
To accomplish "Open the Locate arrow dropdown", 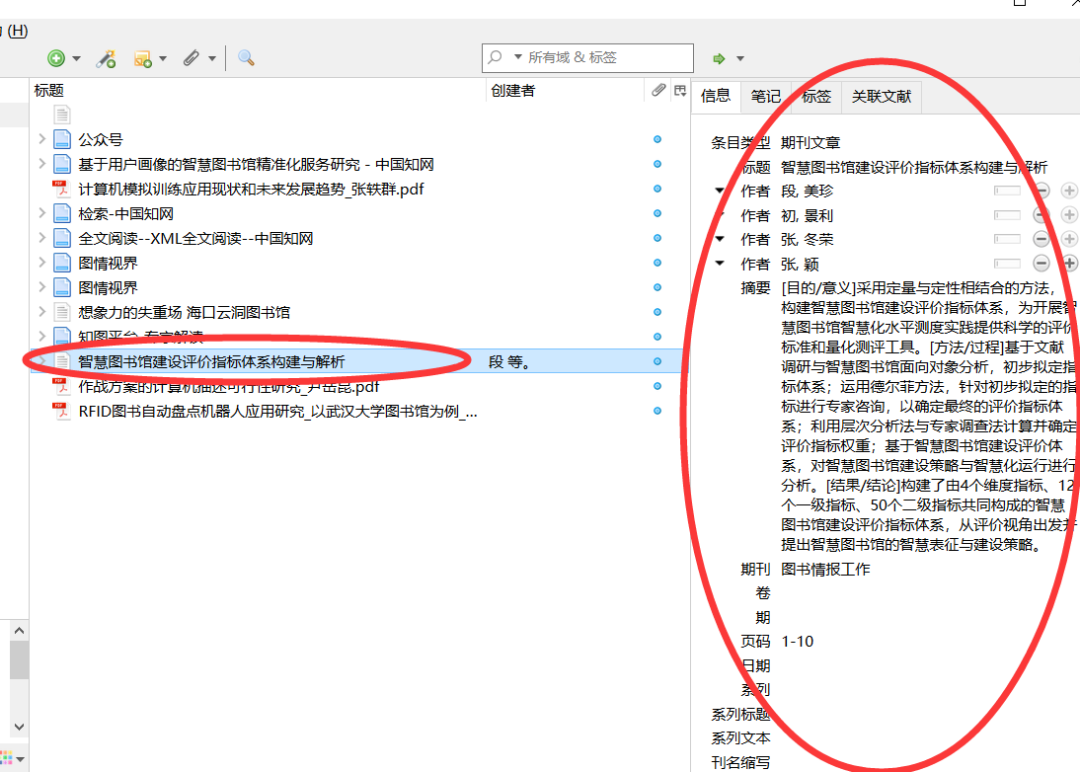I will [740, 59].
